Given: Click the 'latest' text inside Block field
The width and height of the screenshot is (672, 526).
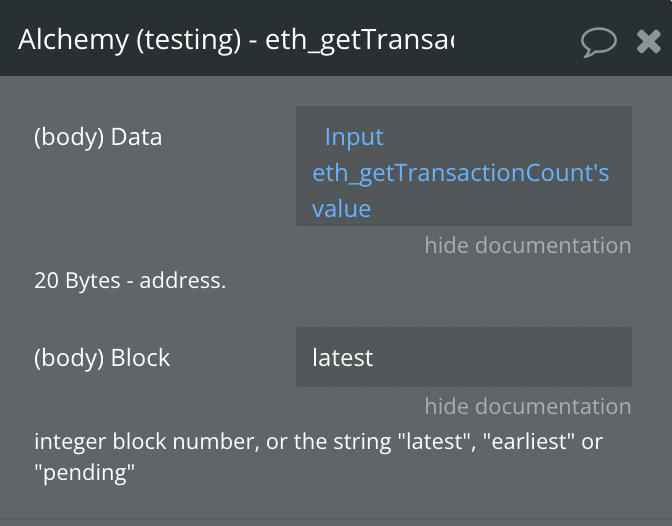Looking at the screenshot, I should pyautogui.click(x=342, y=357).
